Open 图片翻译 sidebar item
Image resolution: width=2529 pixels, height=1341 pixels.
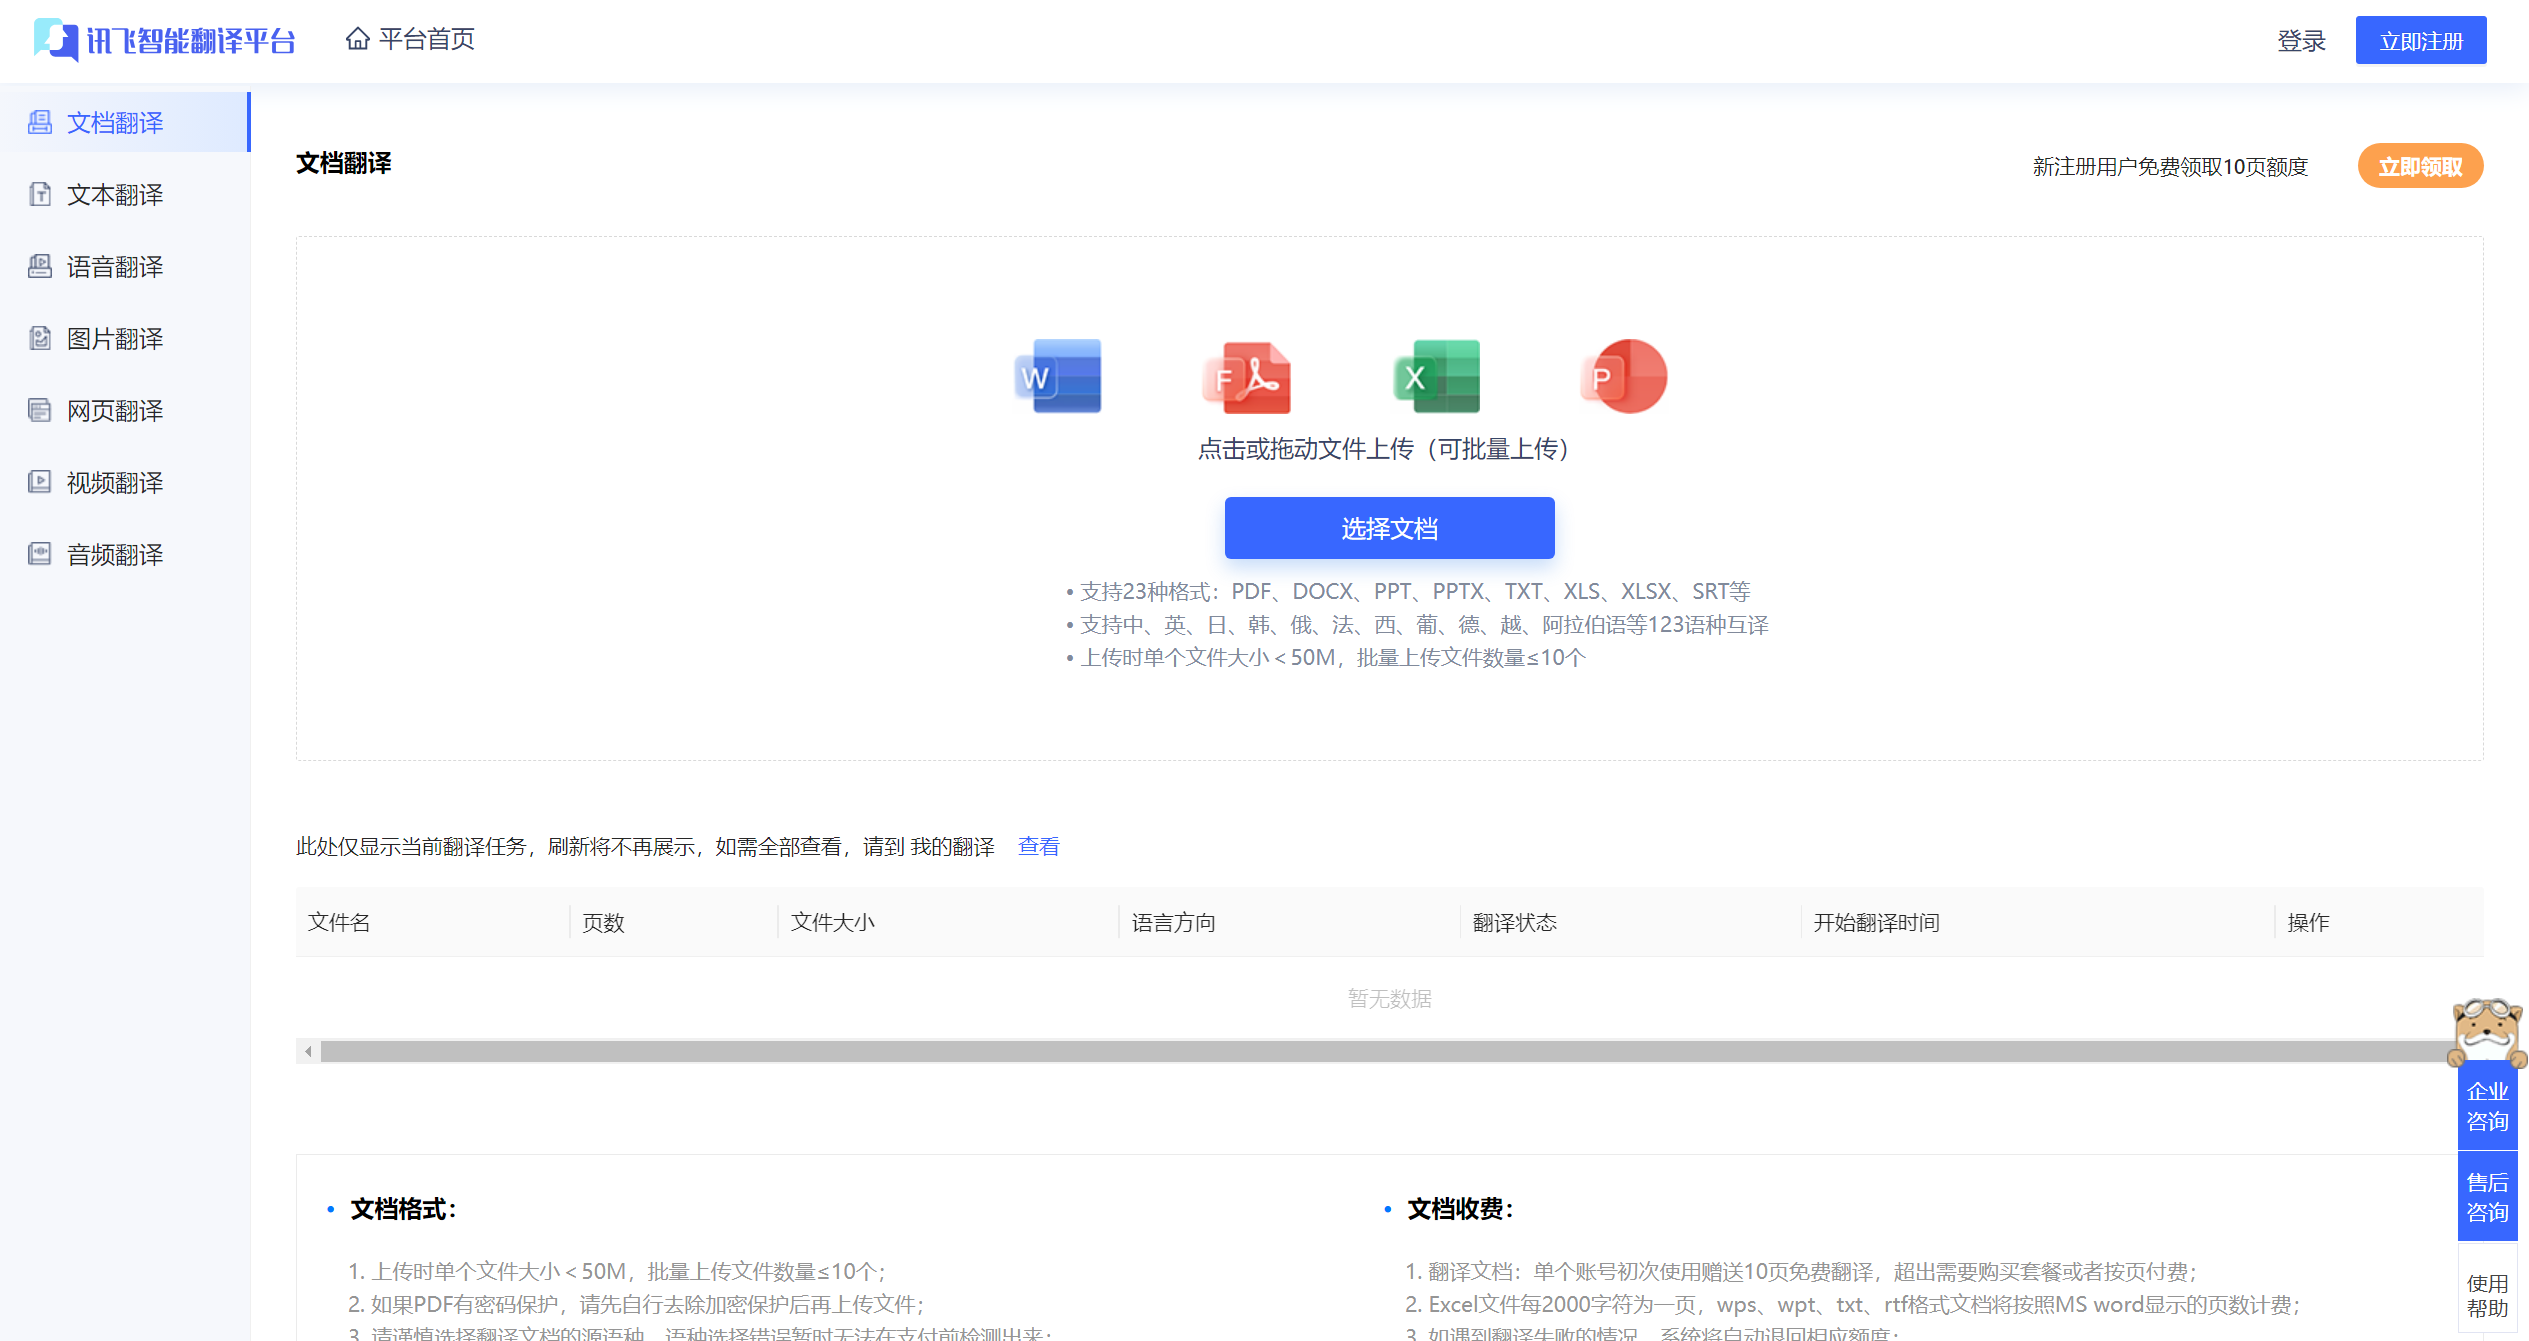(114, 338)
